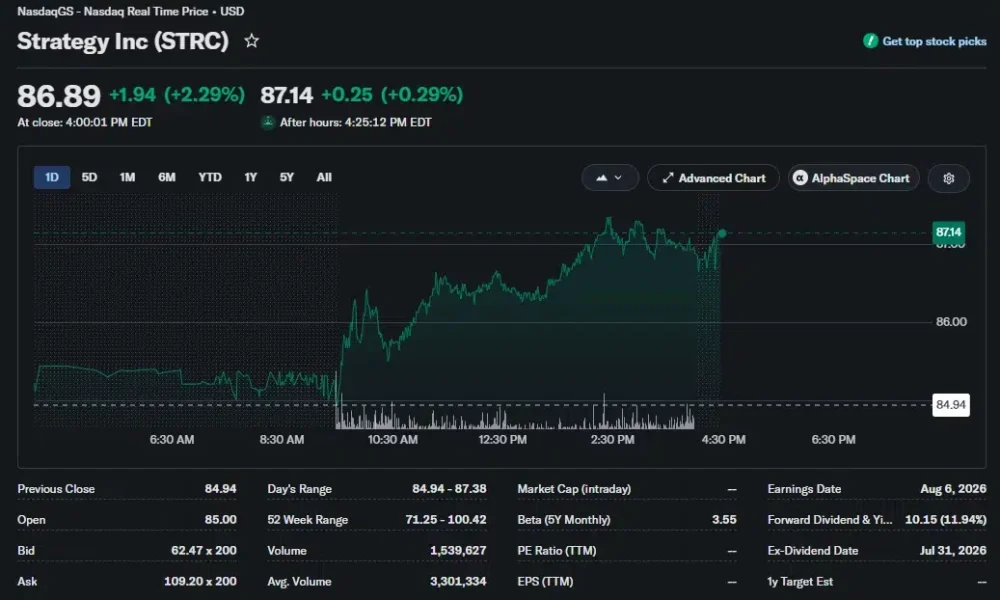
Task: Click the 4:30 PM axis label
Action: [x=723, y=439]
